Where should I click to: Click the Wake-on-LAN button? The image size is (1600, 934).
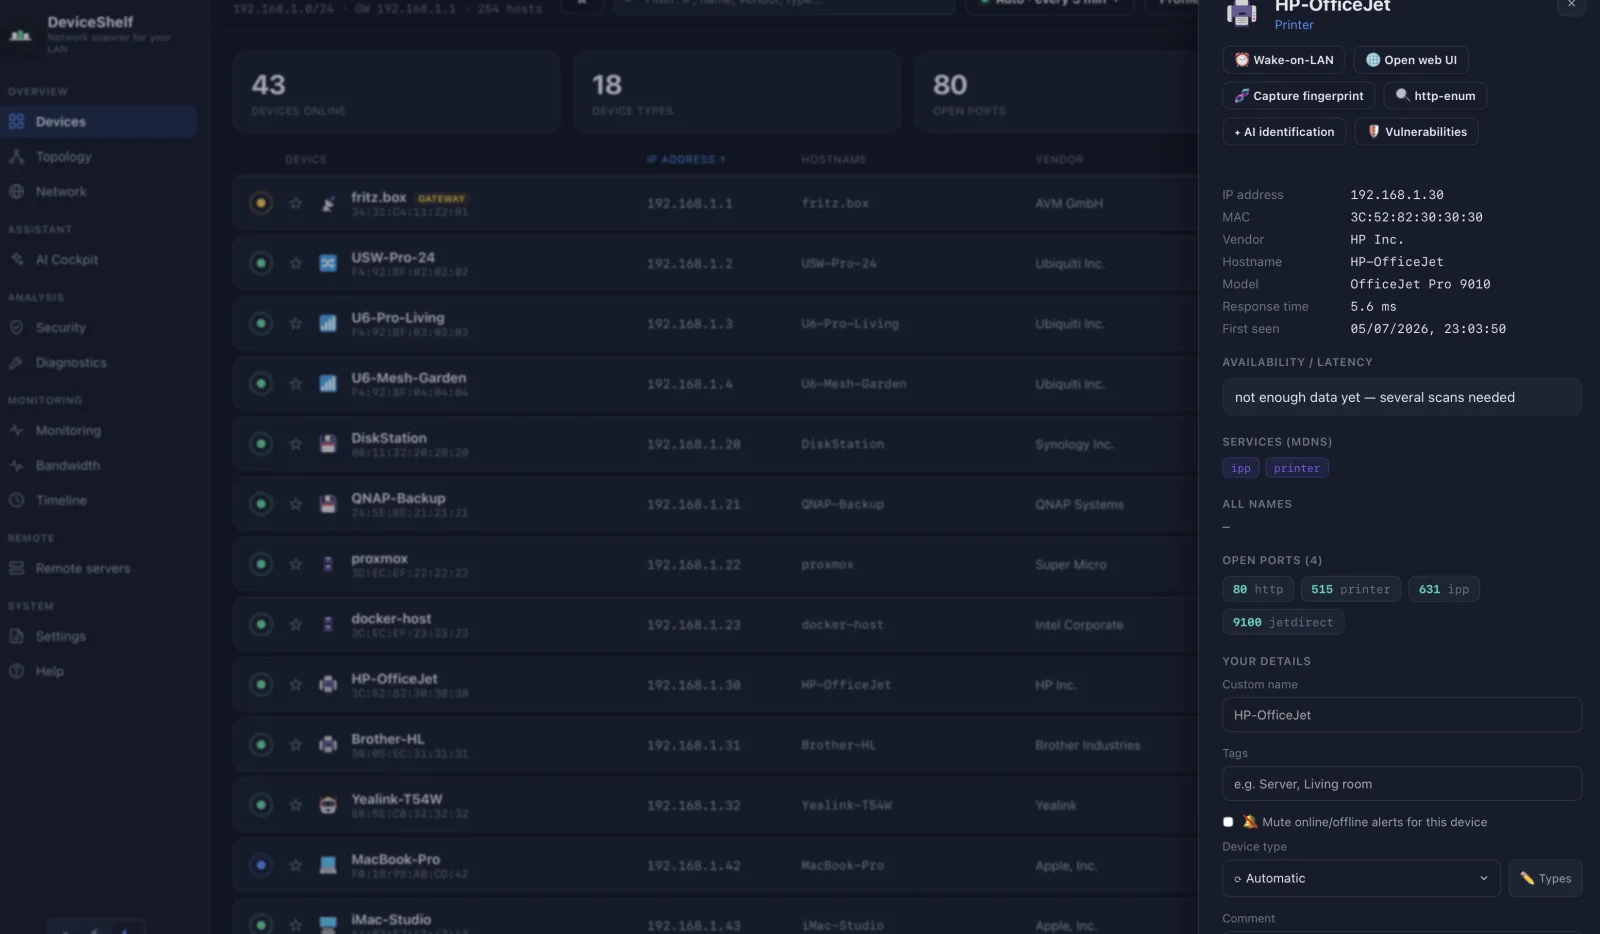(x=1283, y=60)
